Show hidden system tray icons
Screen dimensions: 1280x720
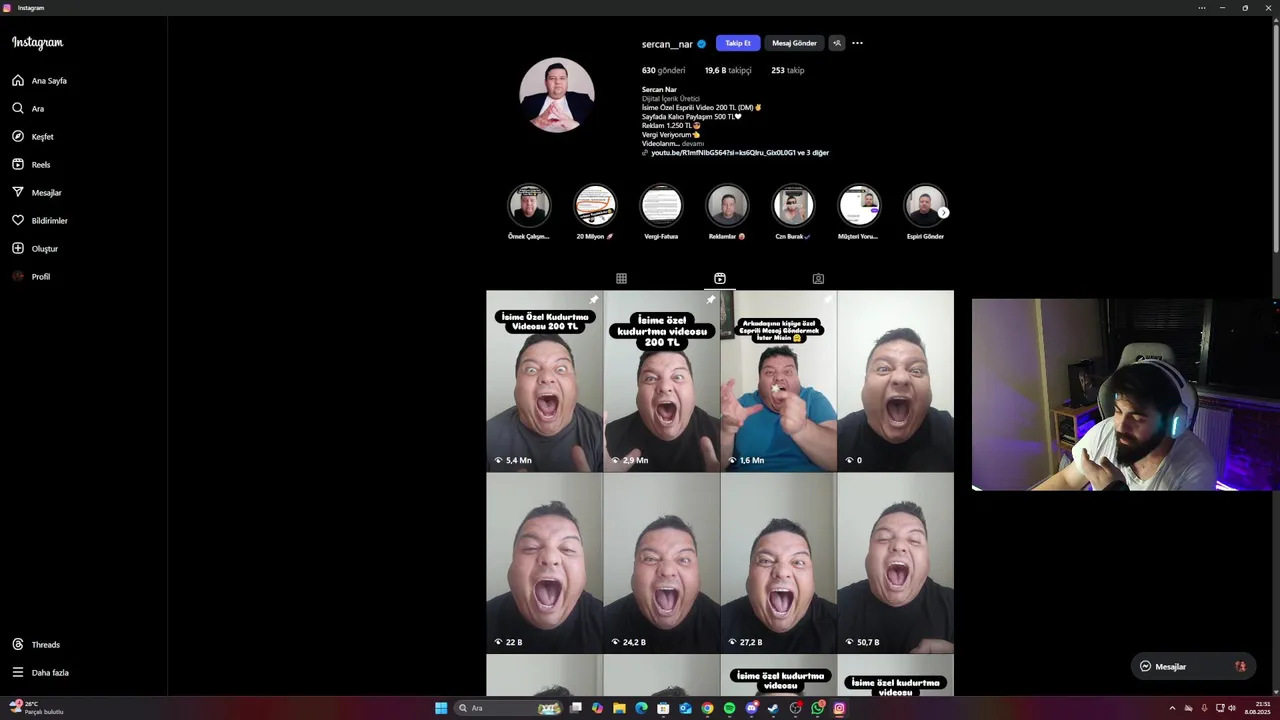(1172, 708)
